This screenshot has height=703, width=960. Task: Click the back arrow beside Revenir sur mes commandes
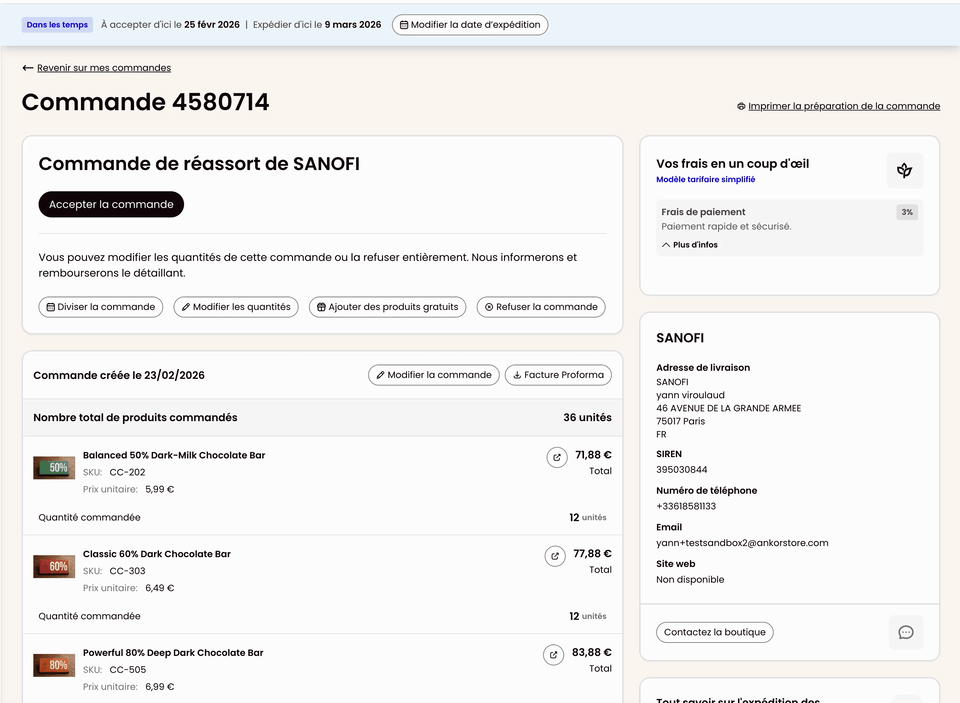click(x=28, y=68)
